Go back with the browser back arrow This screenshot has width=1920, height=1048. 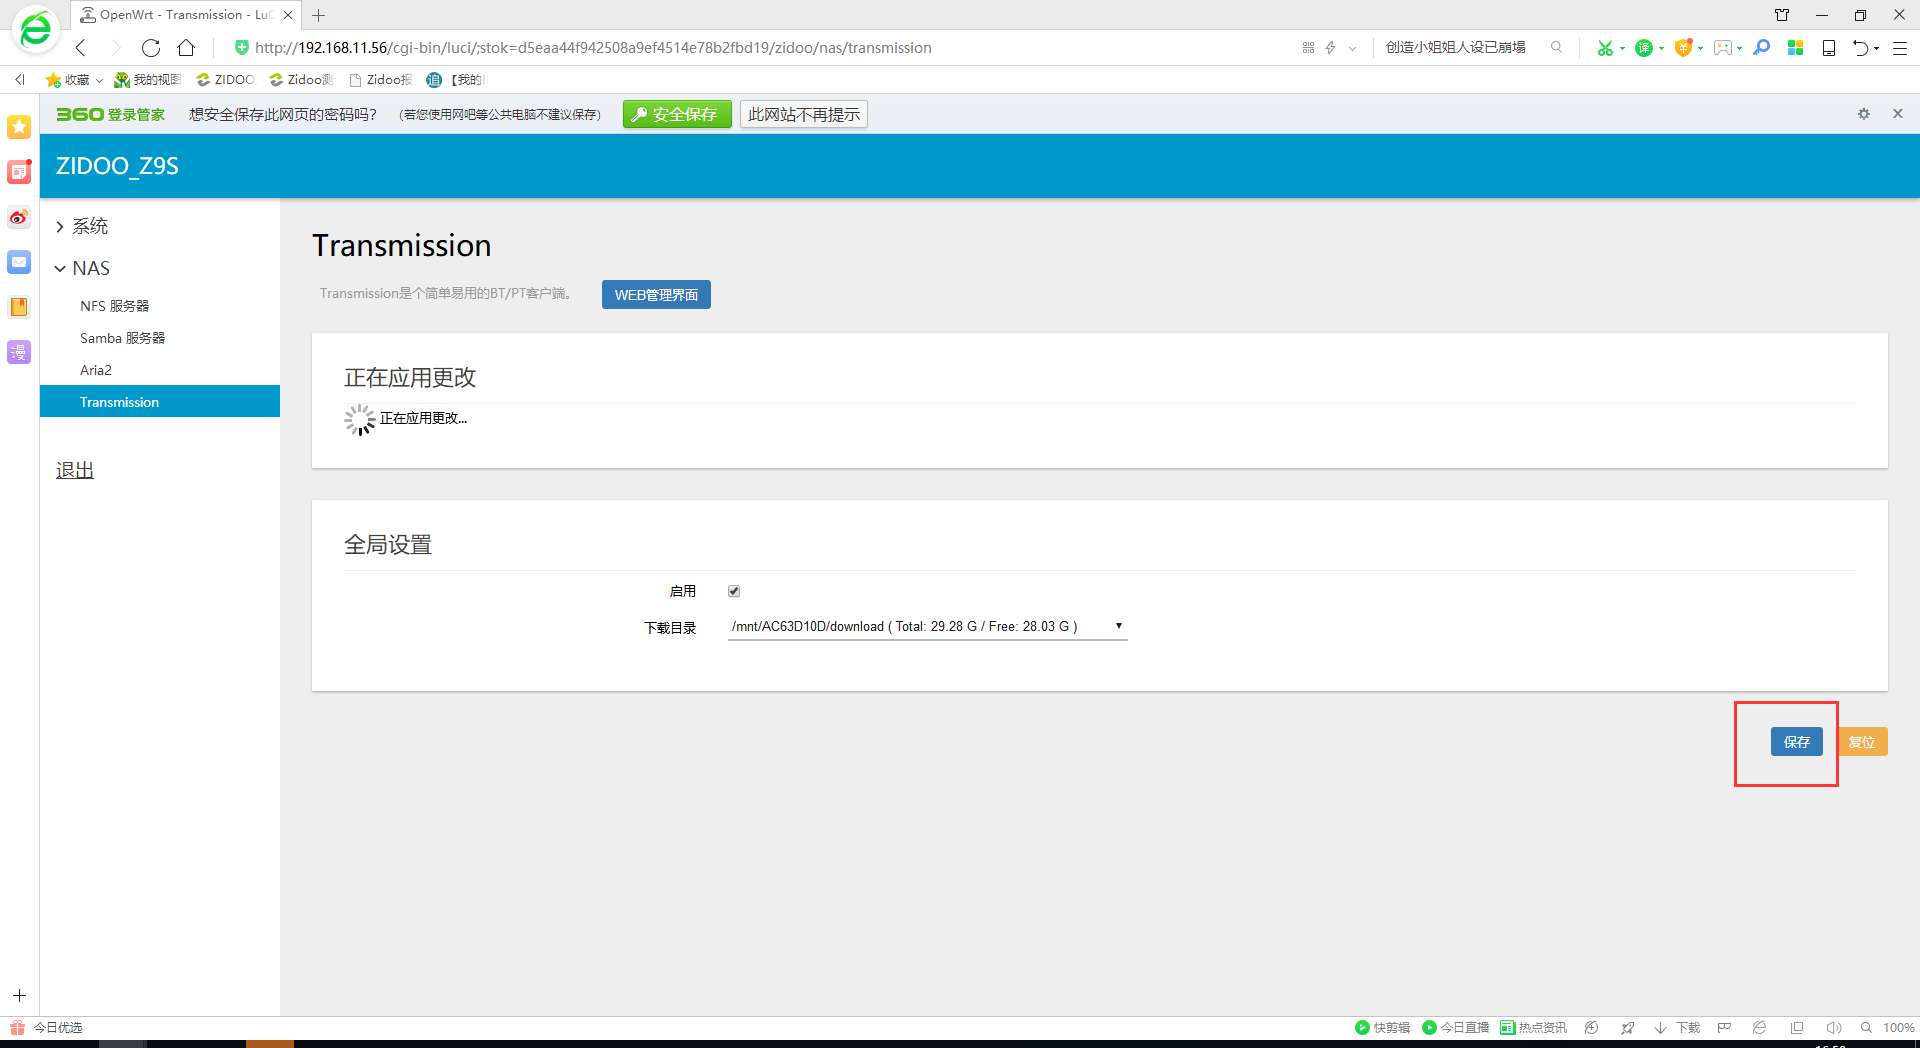(x=81, y=48)
